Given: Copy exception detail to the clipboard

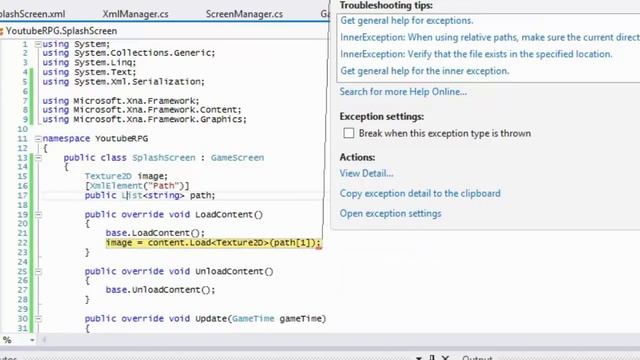Looking at the screenshot, I should coord(420,193).
